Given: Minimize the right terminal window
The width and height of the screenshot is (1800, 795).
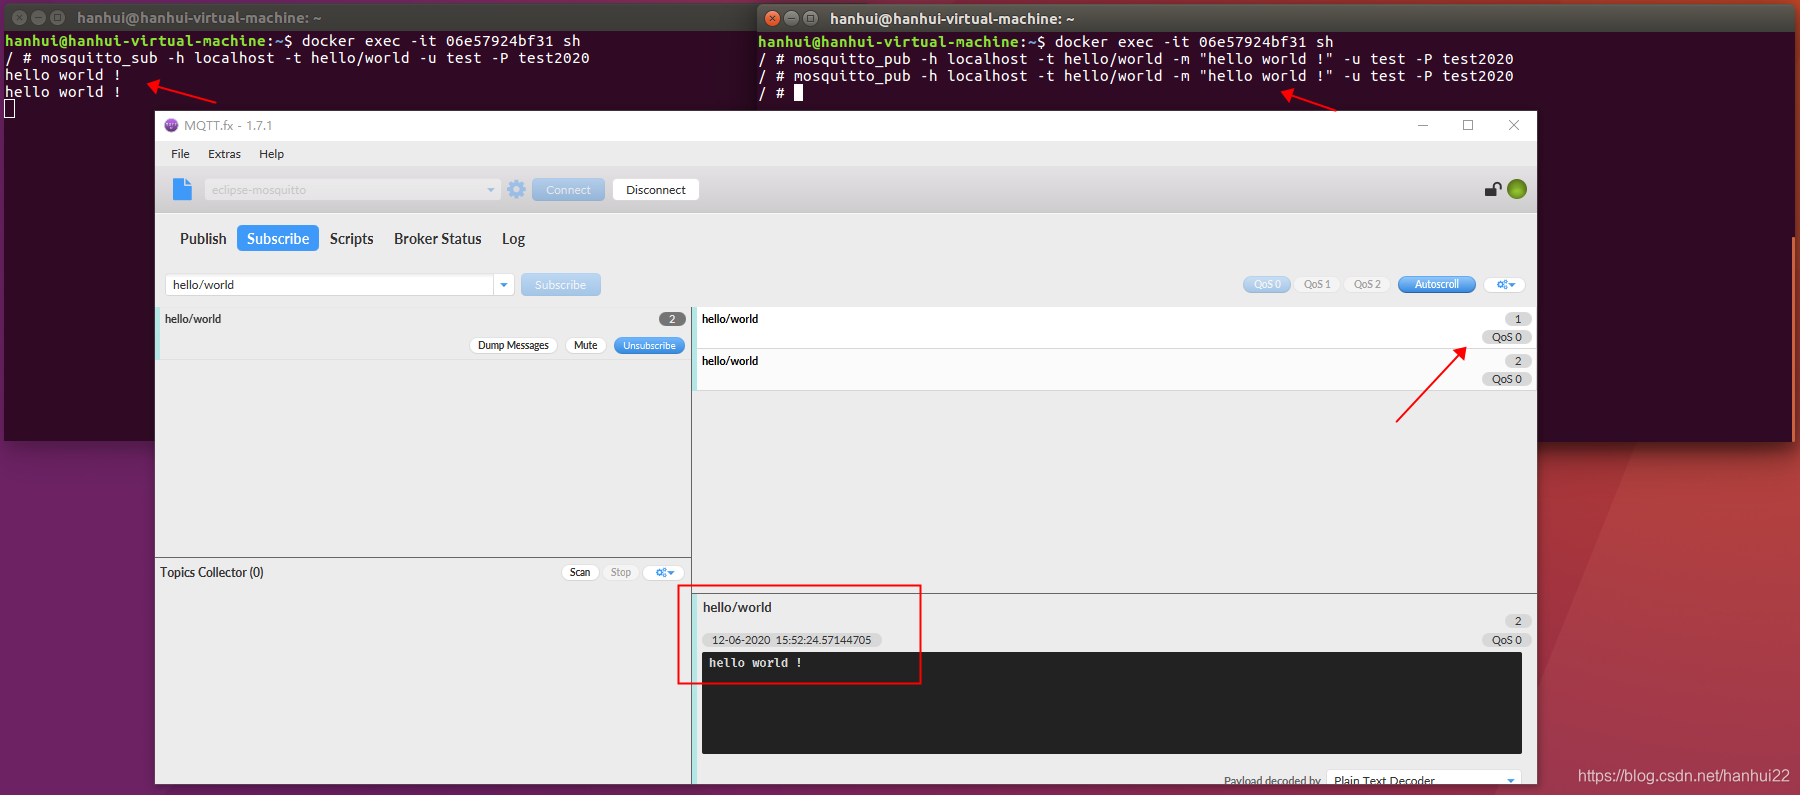Looking at the screenshot, I should pyautogui.click(x=791, y=18).
